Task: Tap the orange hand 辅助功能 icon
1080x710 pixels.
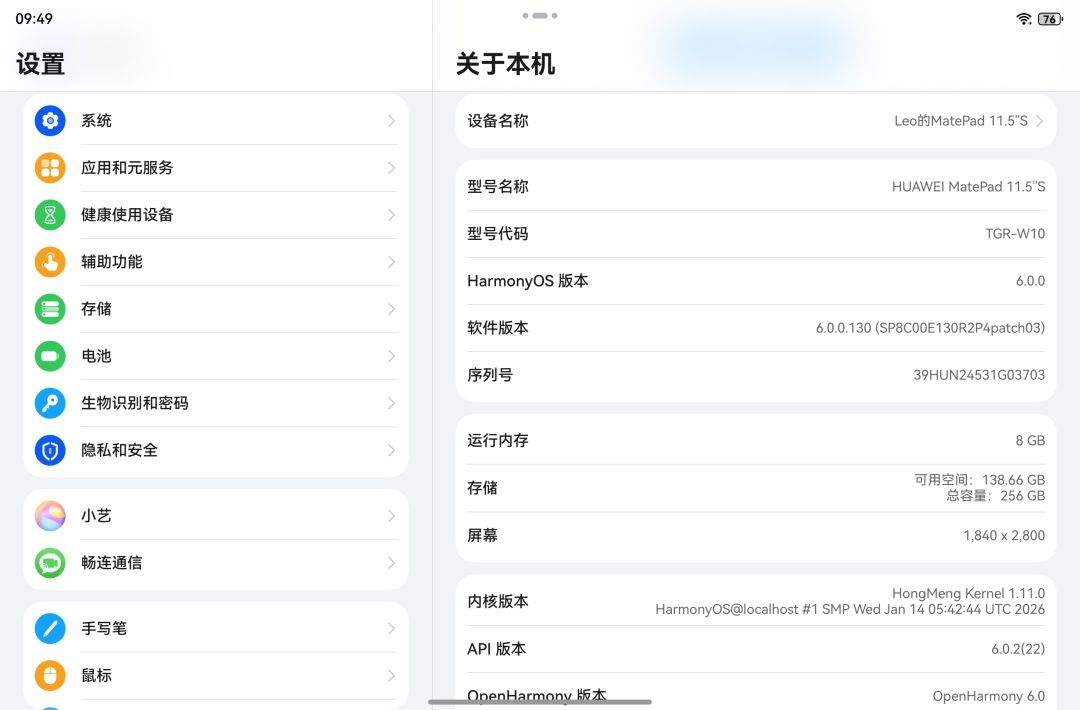Action: (x=50, y=262)
